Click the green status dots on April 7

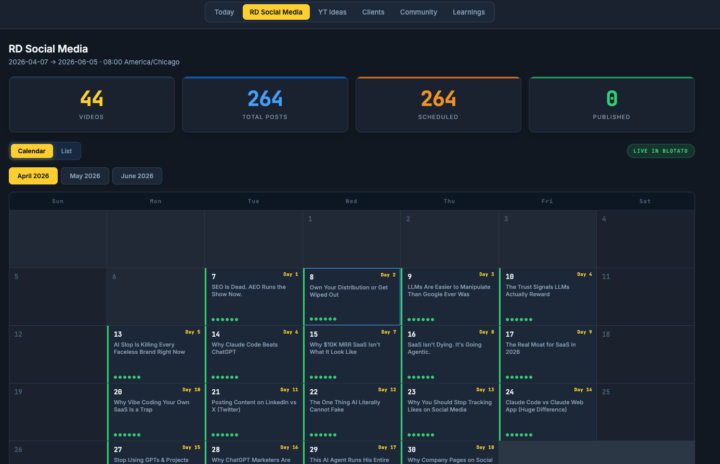tap(225, 319)
